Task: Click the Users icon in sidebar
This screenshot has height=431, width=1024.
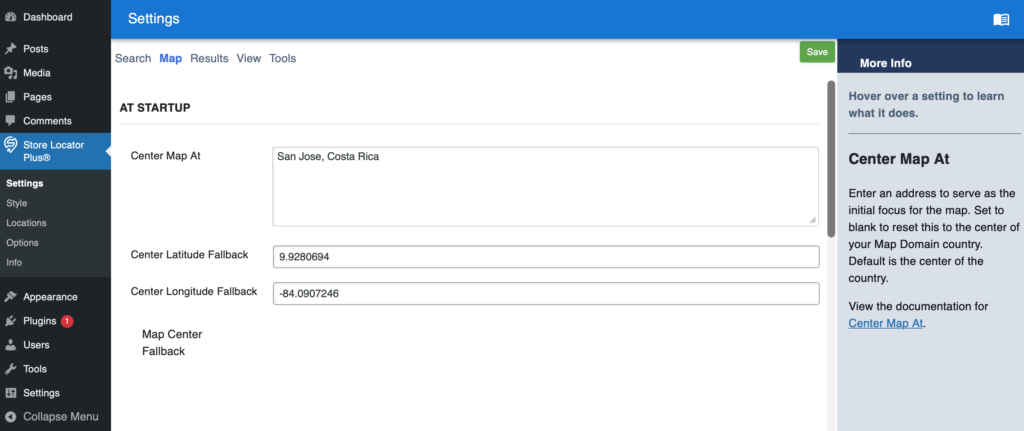Action: [10, 345]
